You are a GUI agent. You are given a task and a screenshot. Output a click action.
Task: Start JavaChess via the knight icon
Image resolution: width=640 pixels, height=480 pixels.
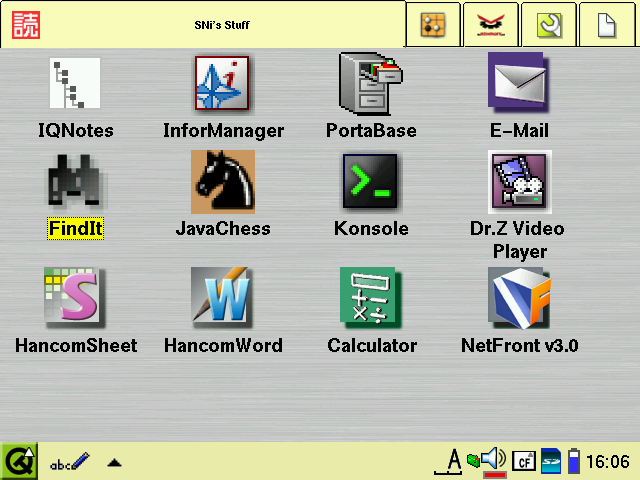[x=223, y=182]
